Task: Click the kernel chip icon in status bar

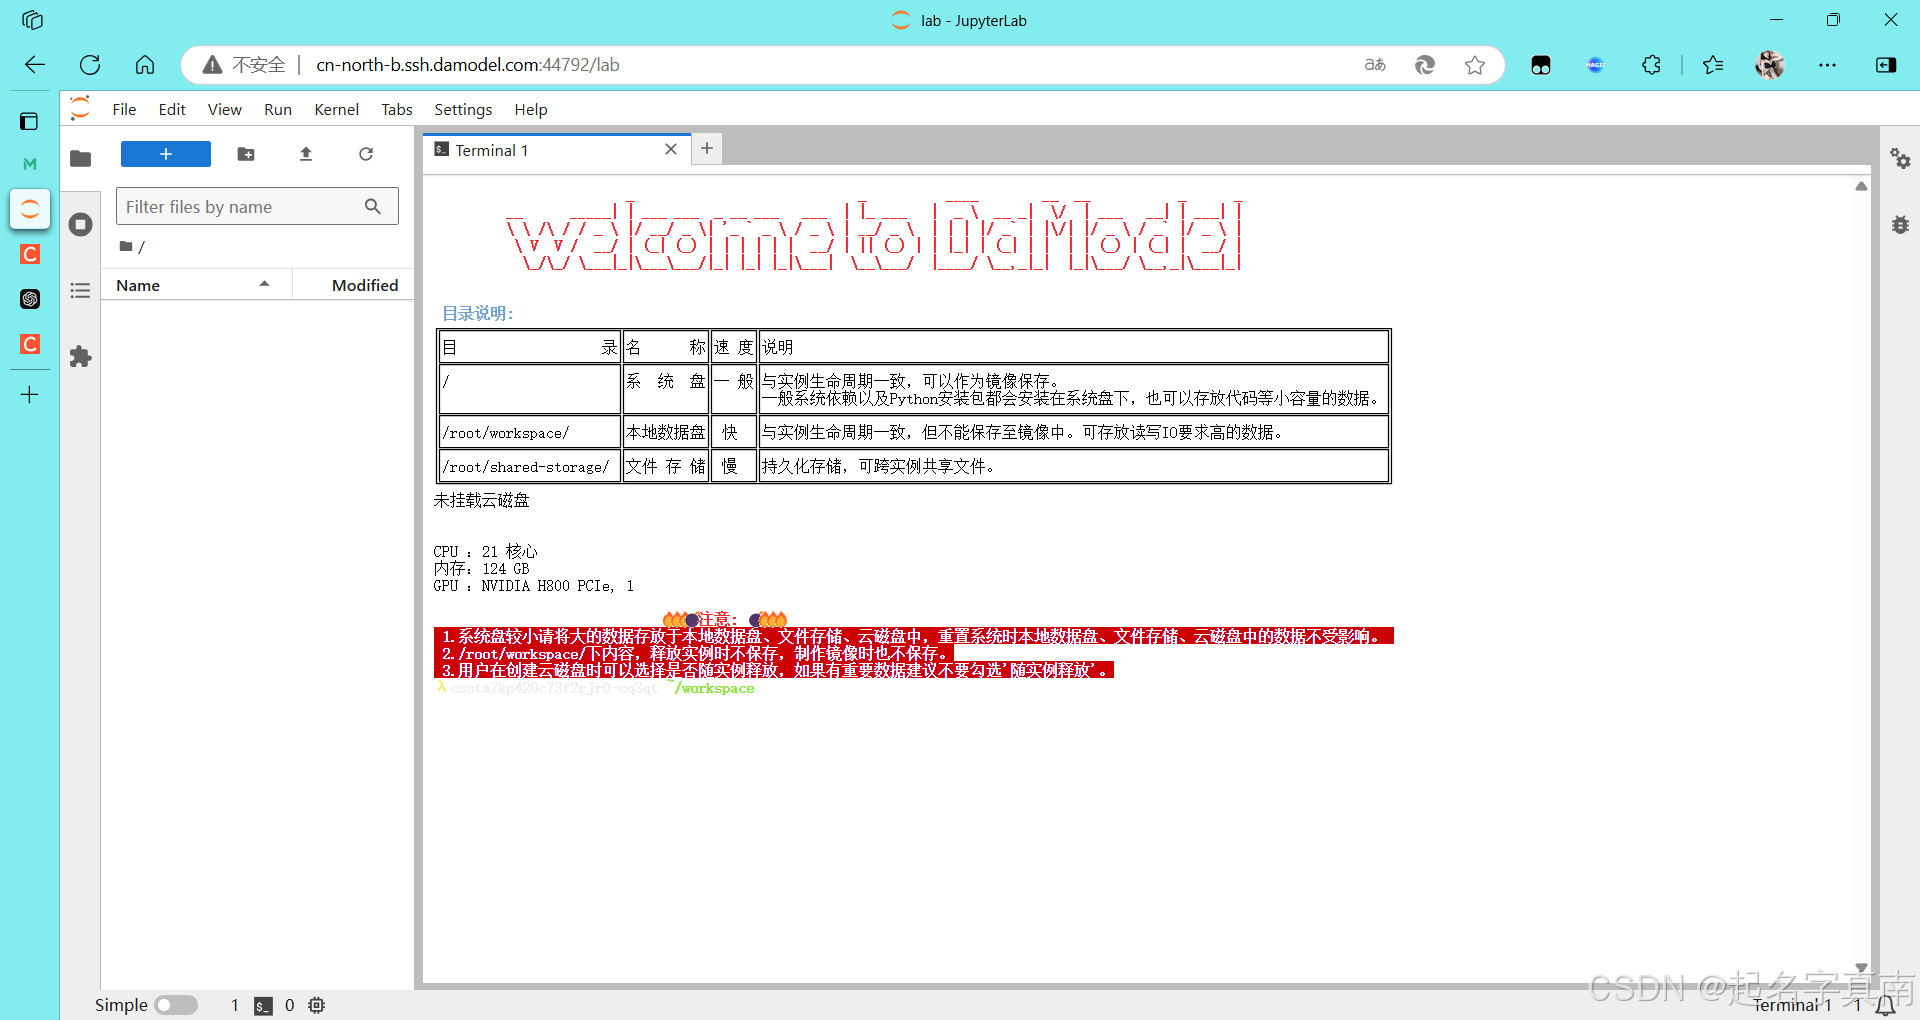Action: (x=317, y=1005)
